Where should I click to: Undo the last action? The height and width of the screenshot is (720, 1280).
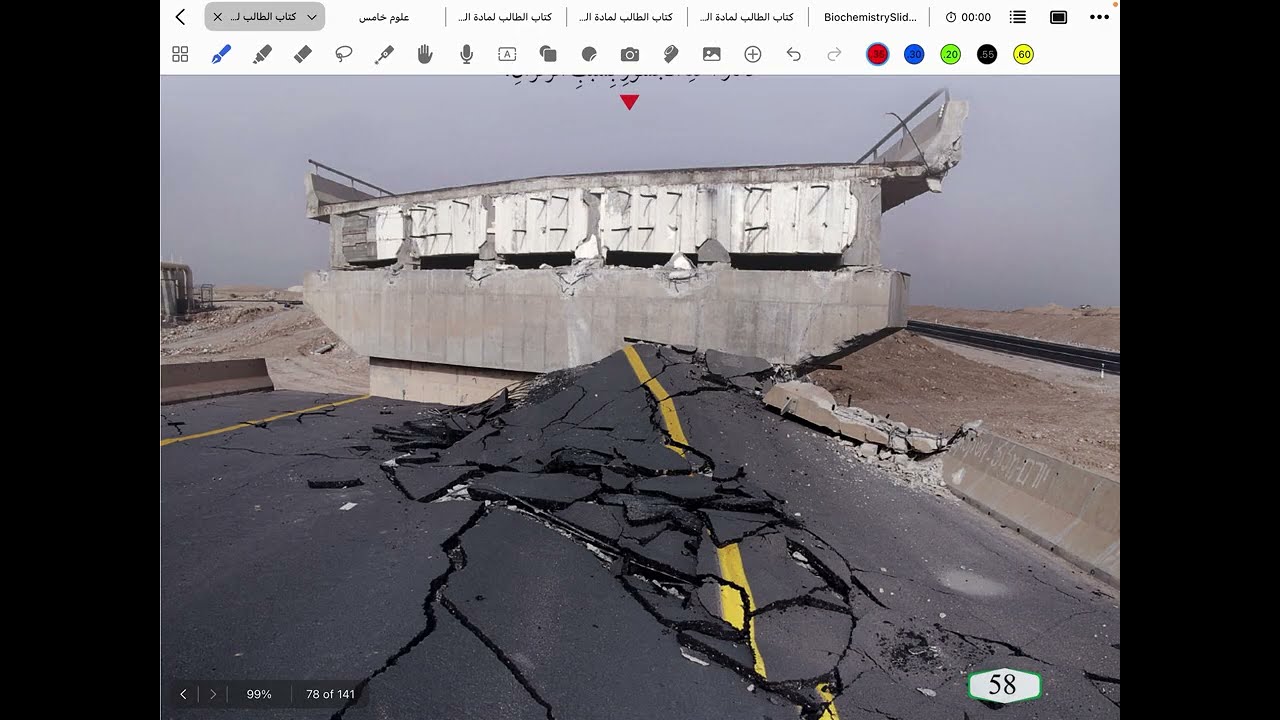coord(794,54)
